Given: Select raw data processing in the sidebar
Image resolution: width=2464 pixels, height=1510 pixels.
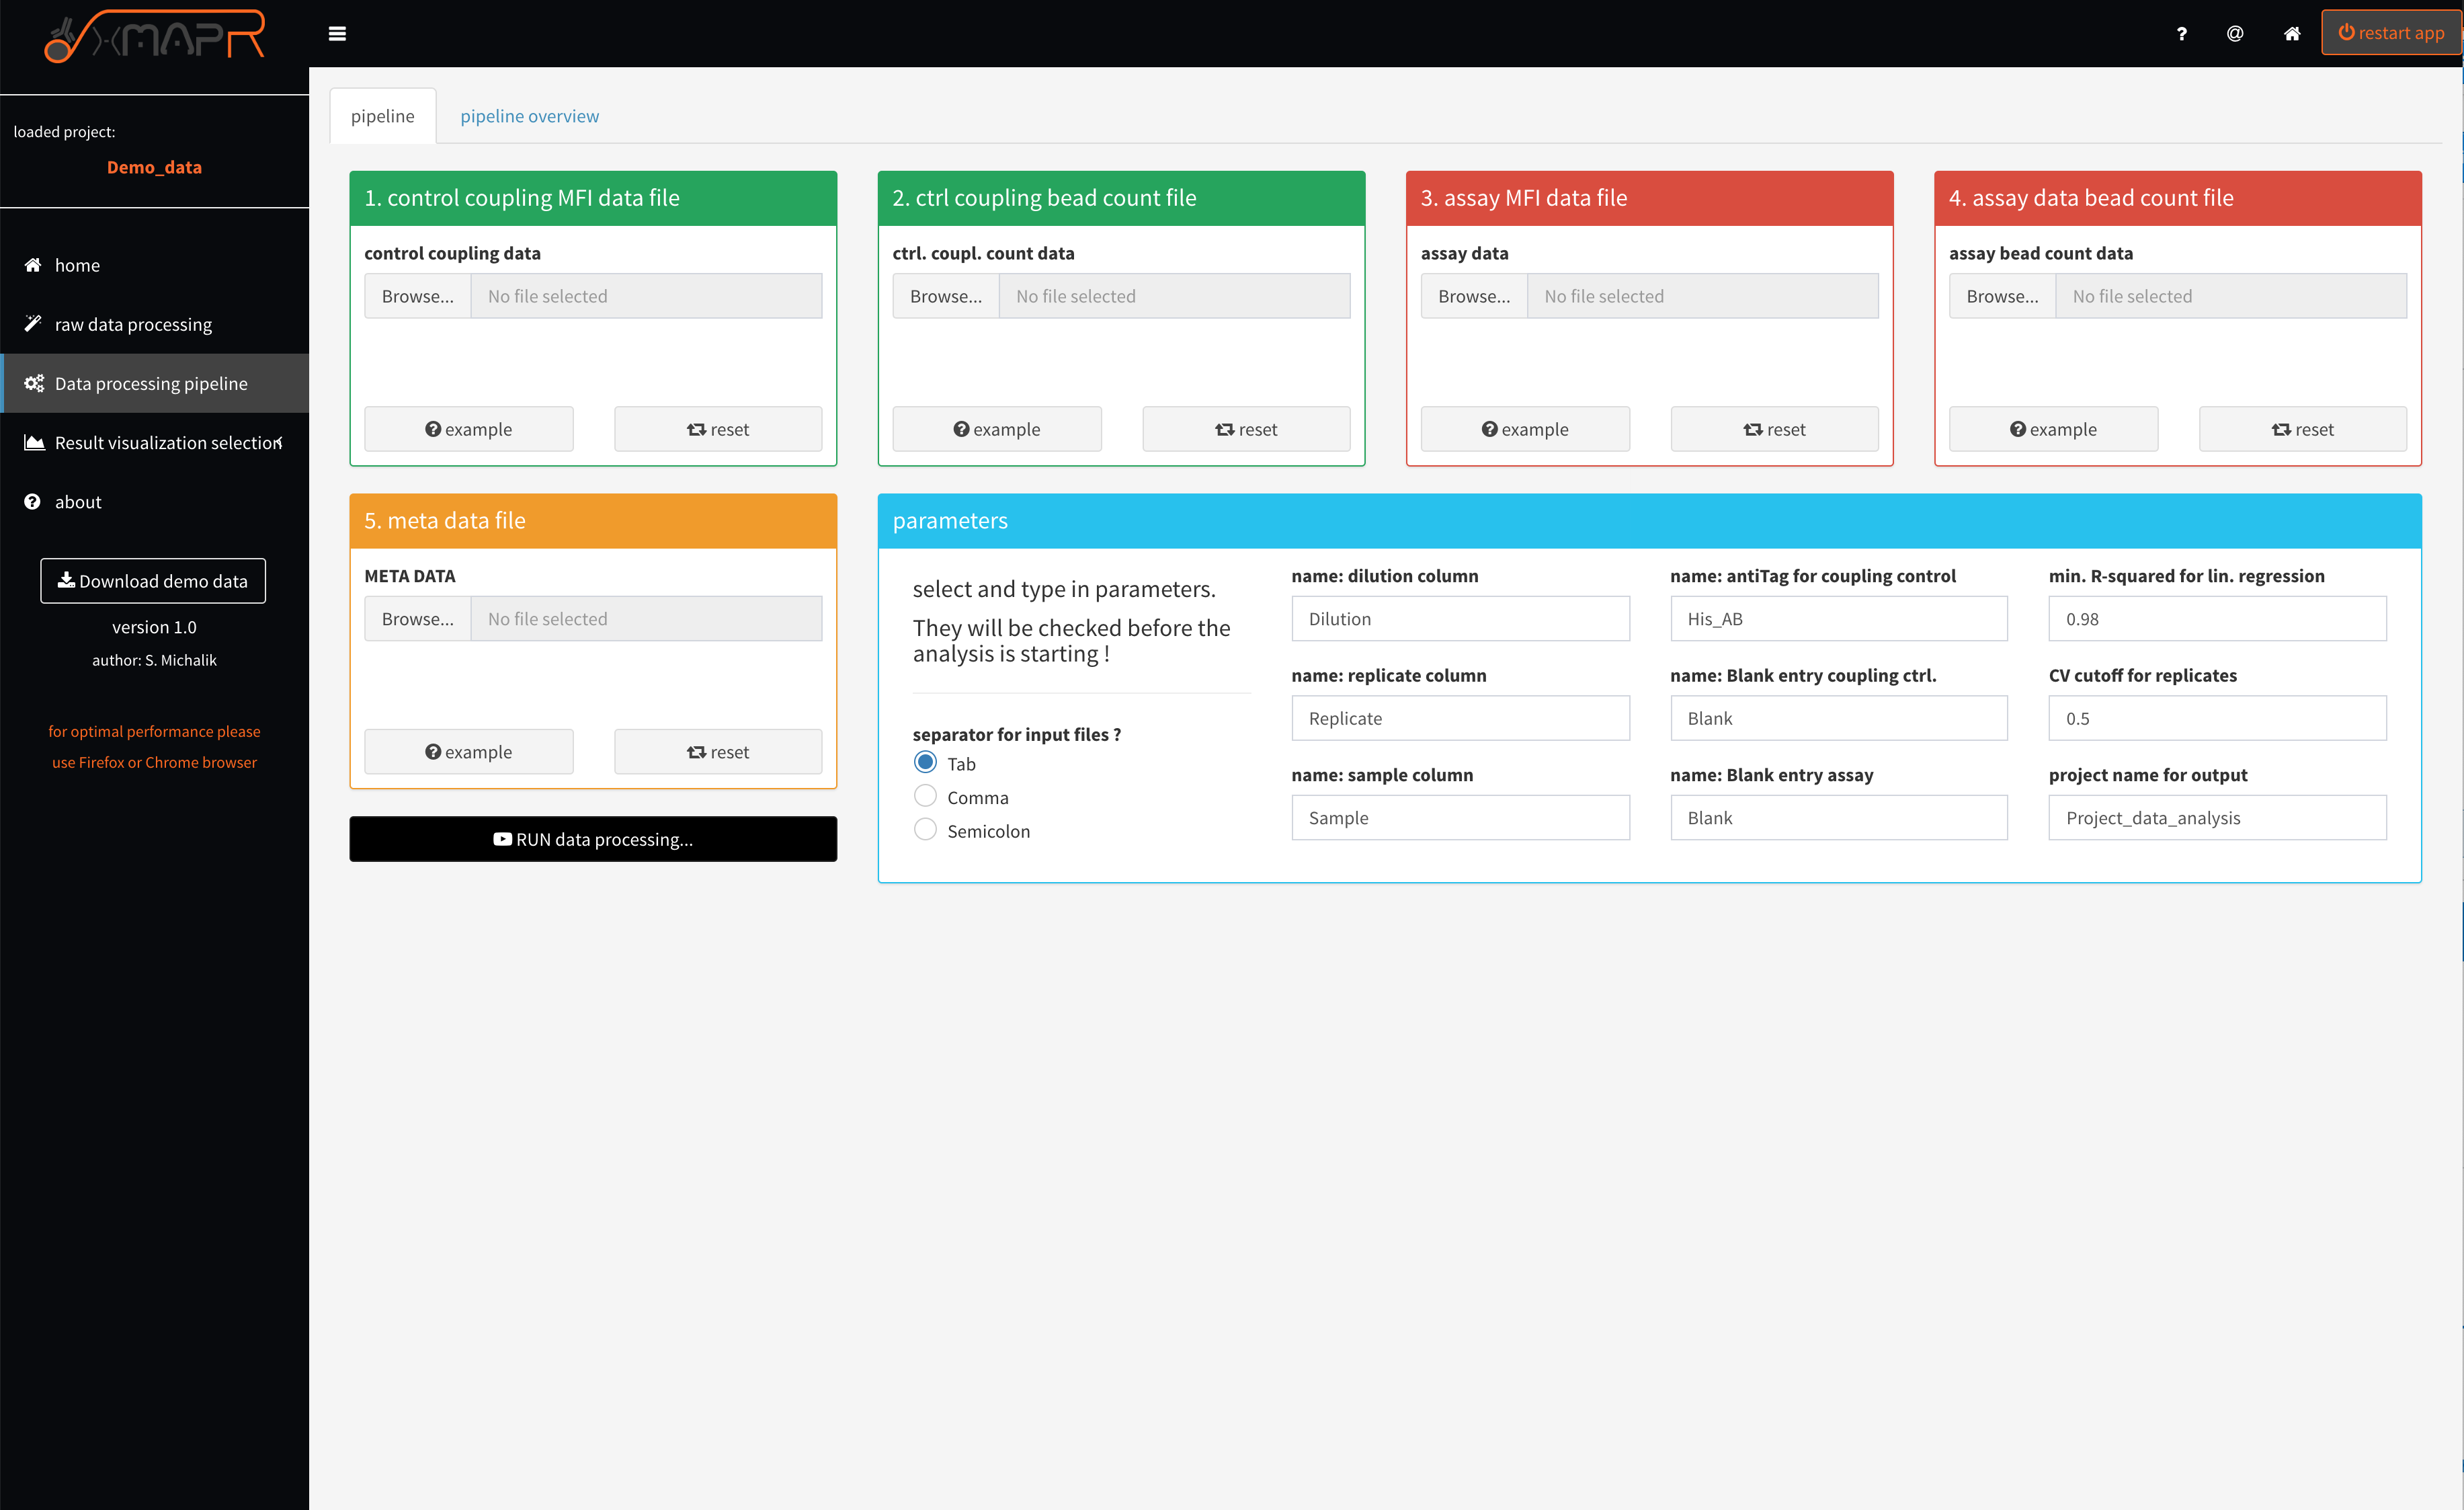Looking at the screenshot, I should 133,323.
